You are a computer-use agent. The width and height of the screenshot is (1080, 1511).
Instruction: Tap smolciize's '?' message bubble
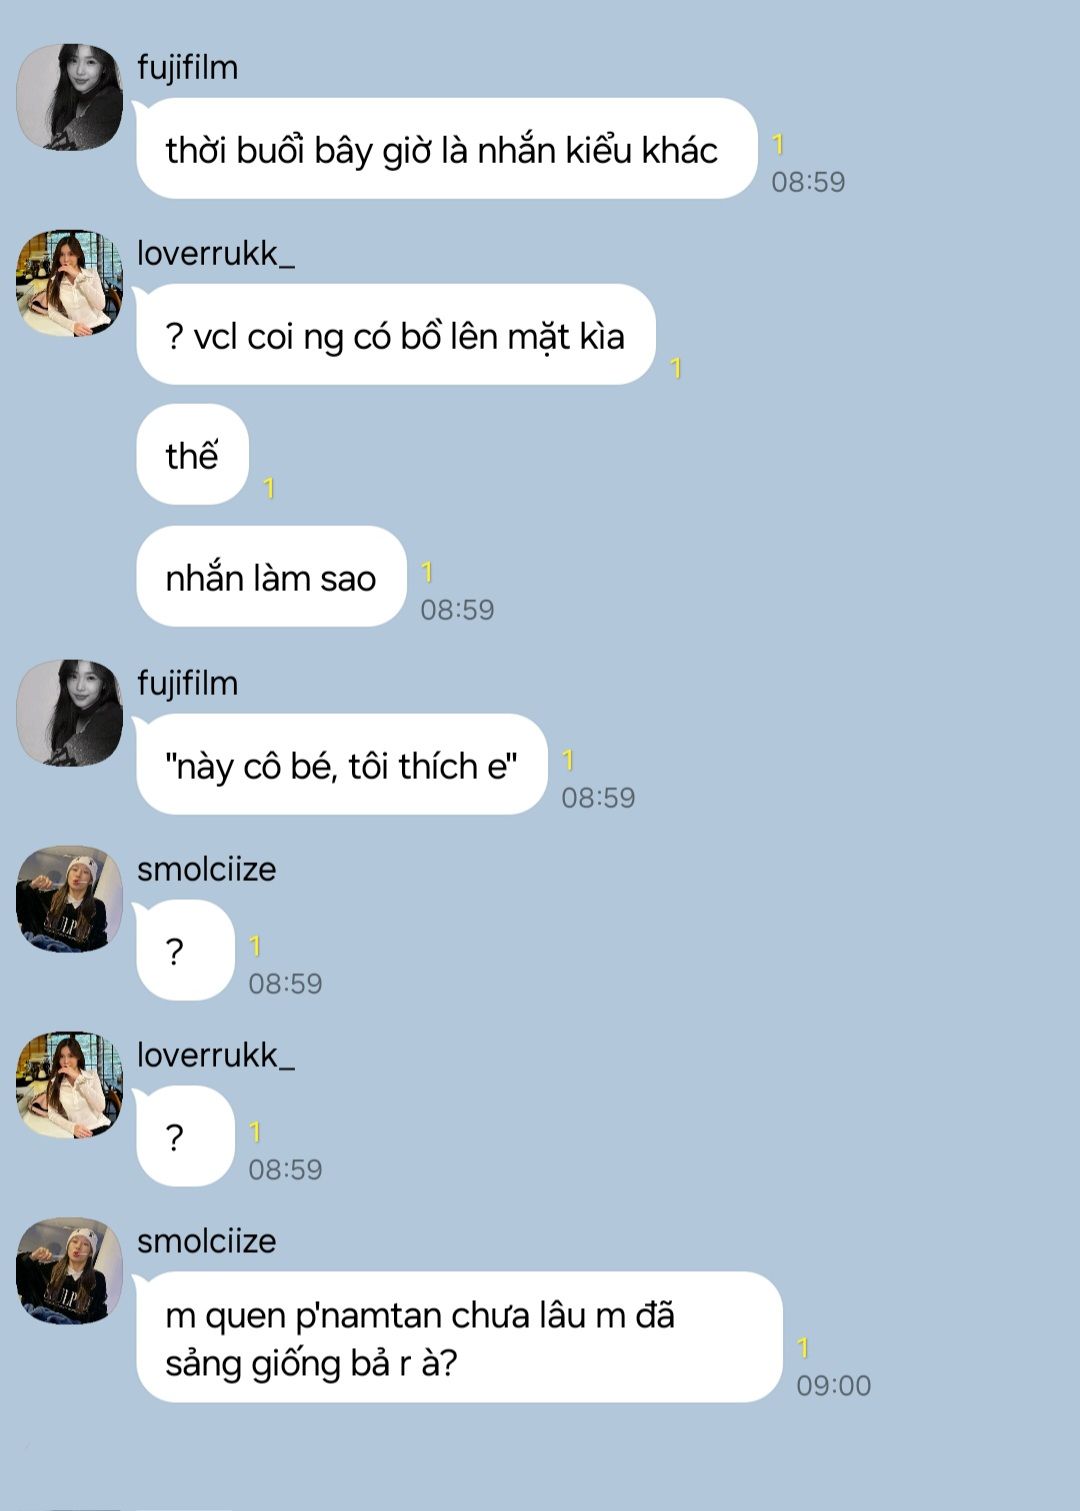click(x=184, y=951)
